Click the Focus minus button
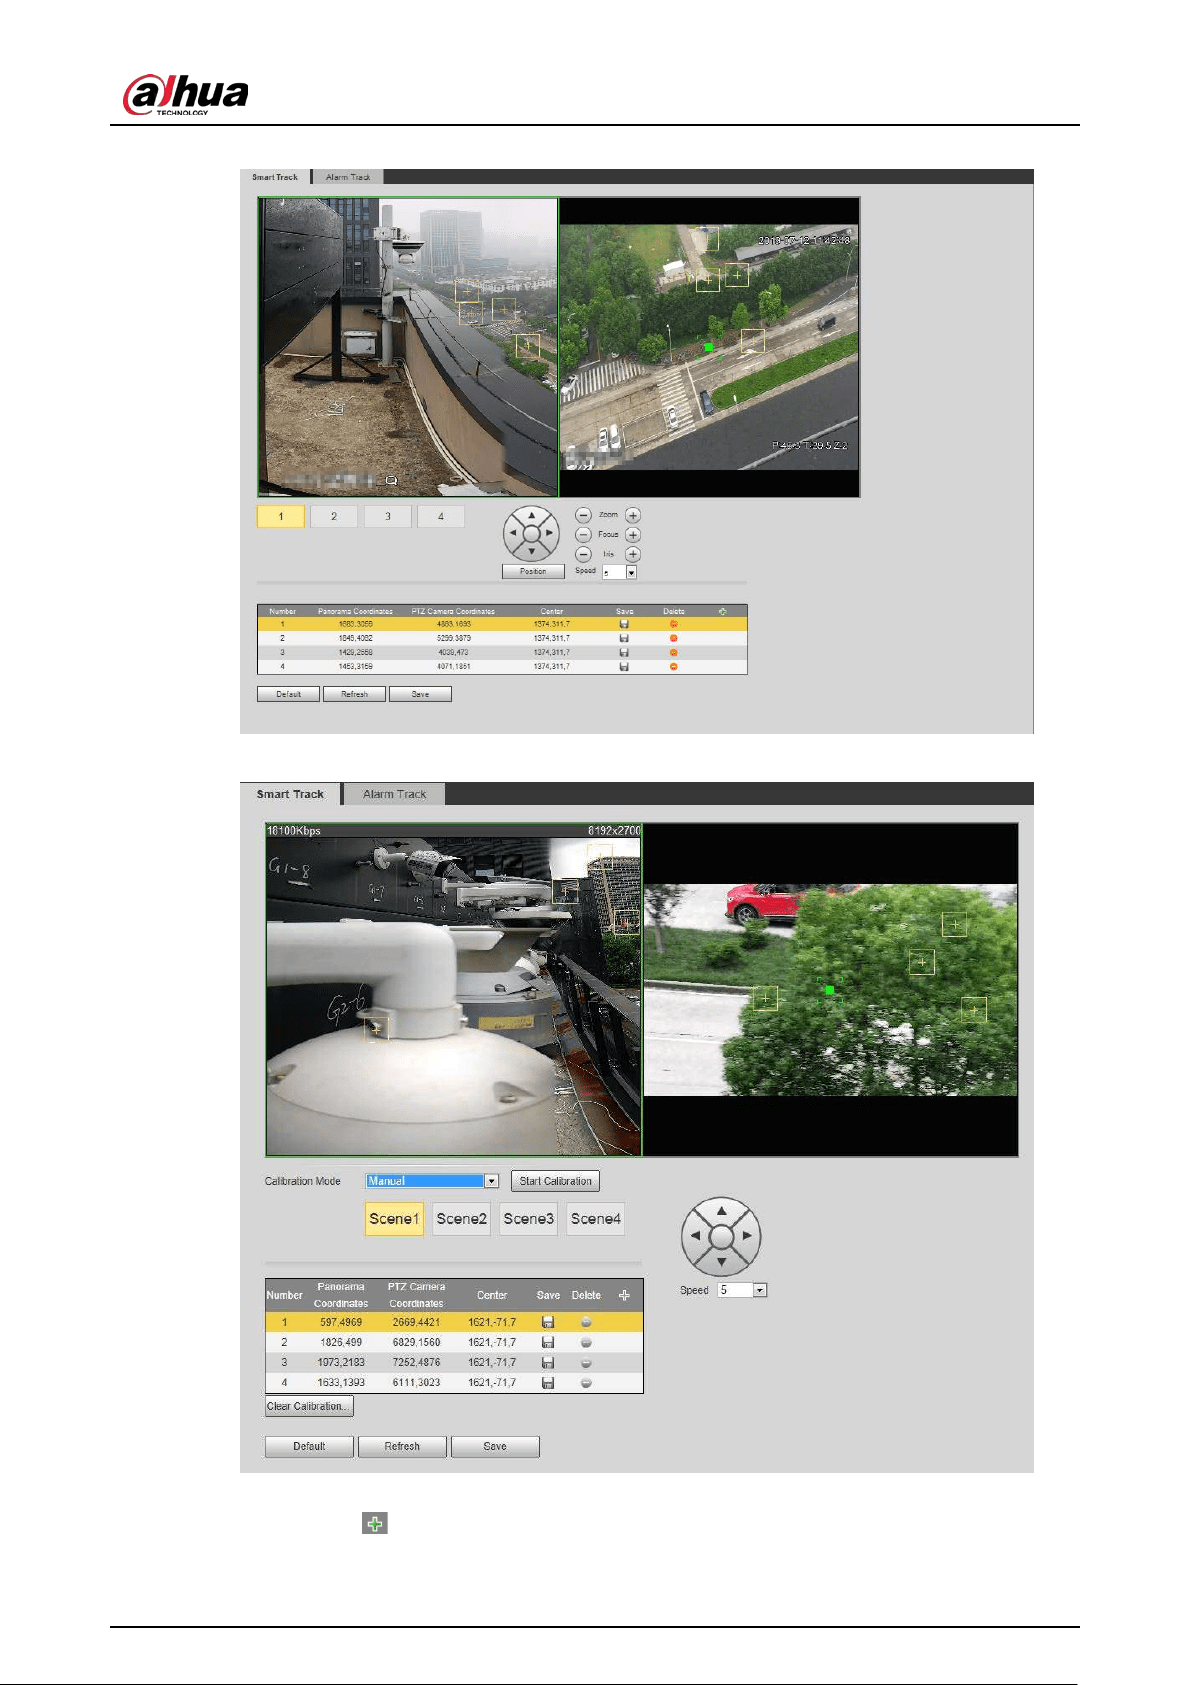 [583, 535]
